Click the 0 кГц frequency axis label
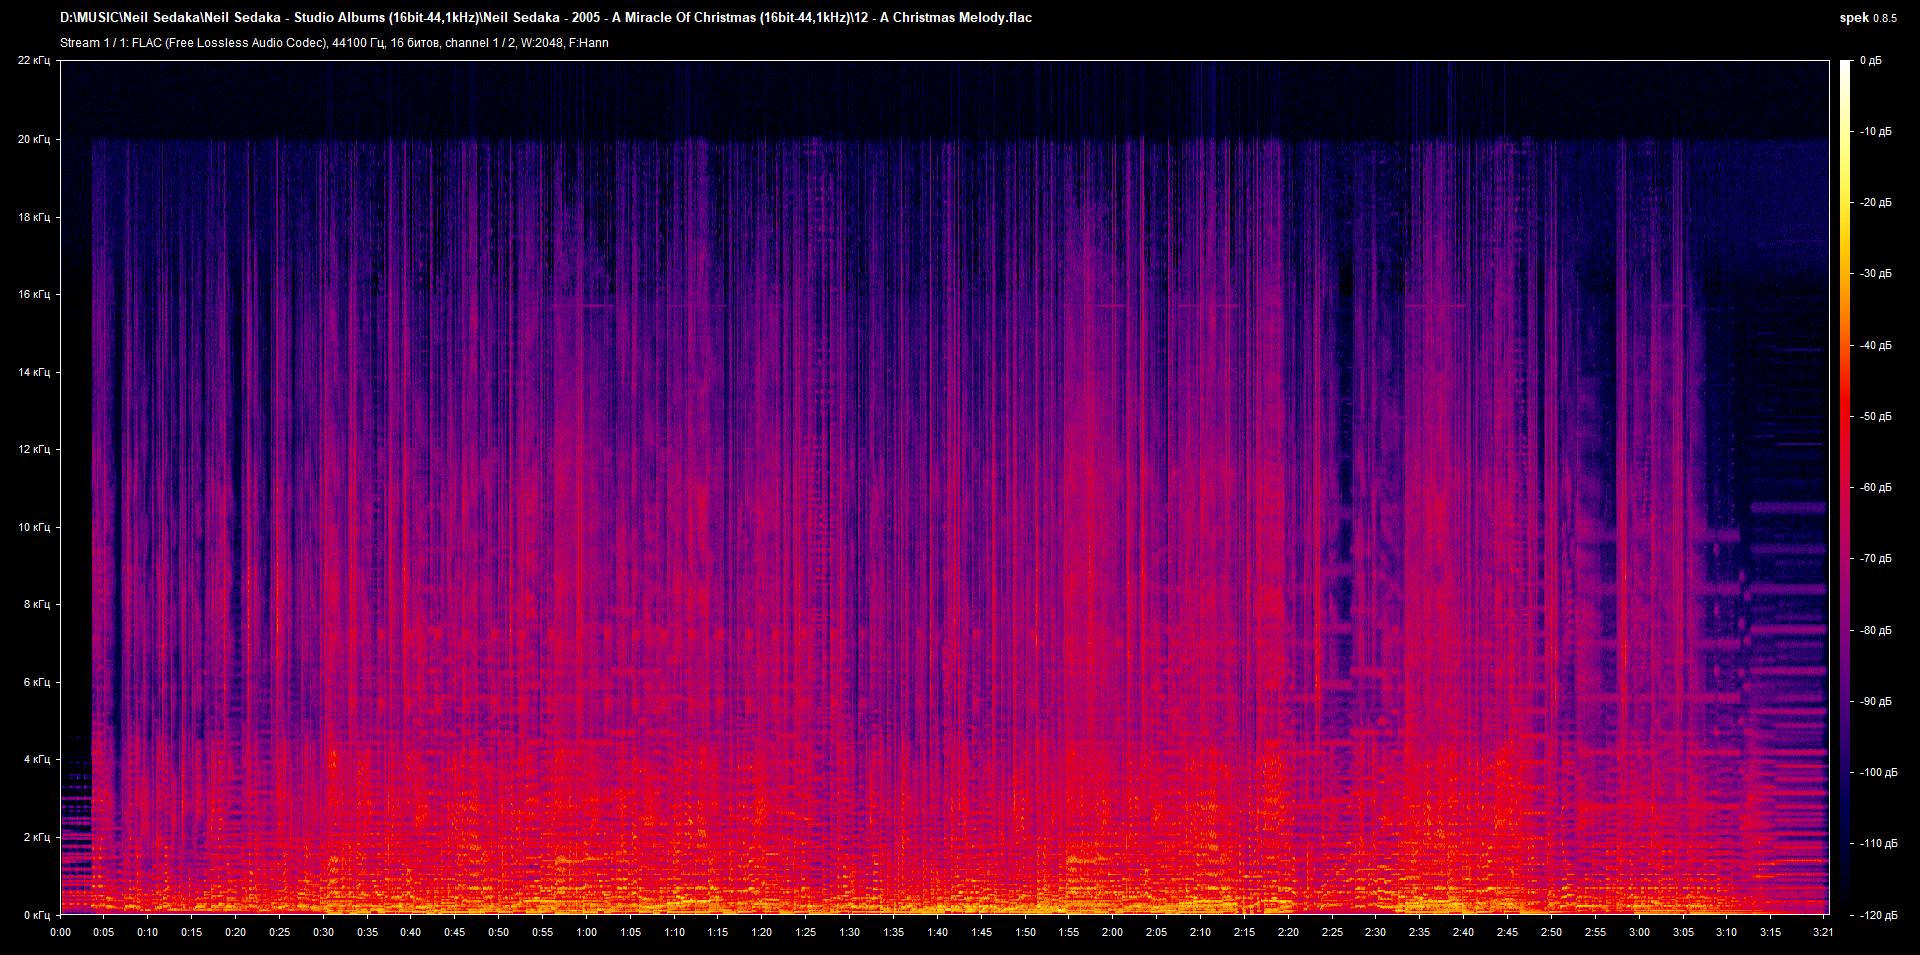1920x955 pixels. click(37, 915)
